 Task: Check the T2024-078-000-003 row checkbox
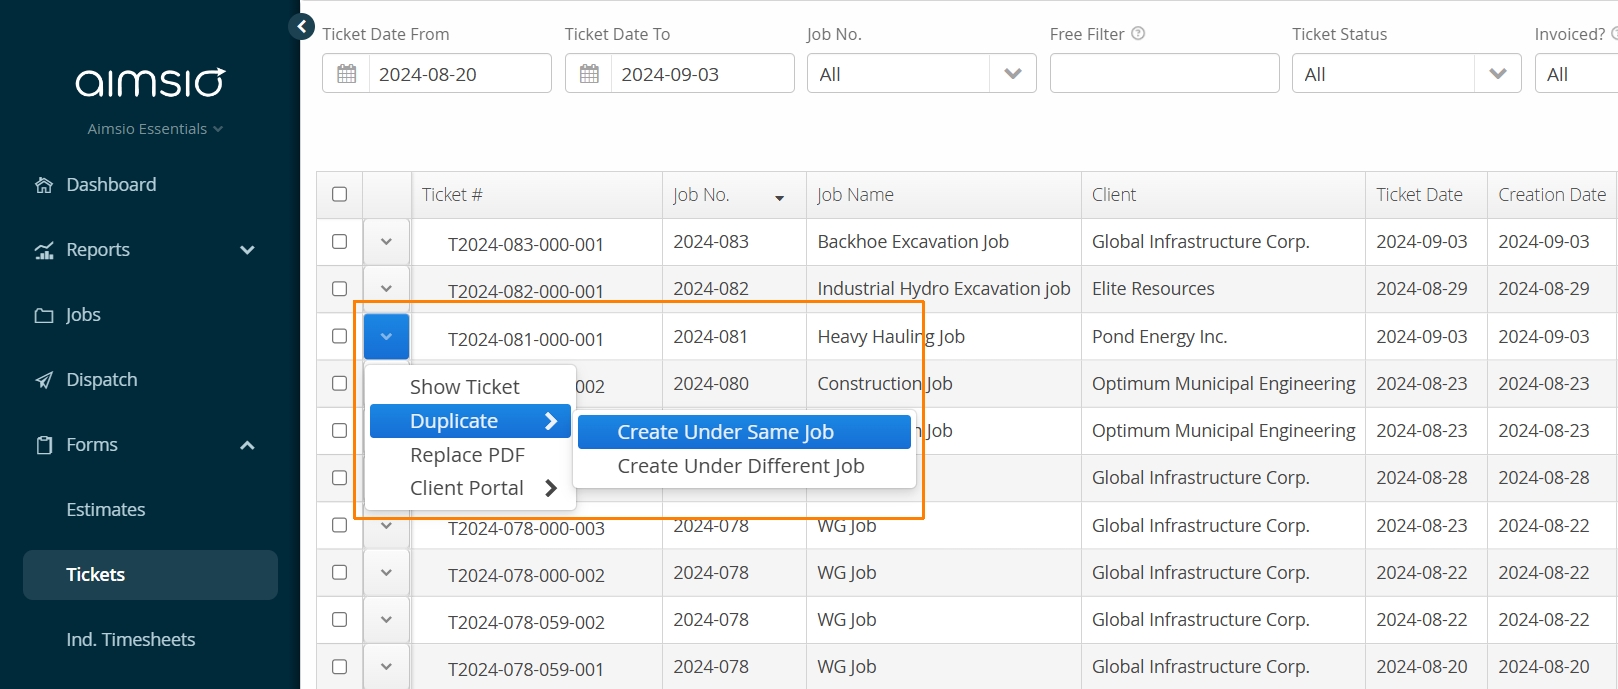(x=340, y=525)
